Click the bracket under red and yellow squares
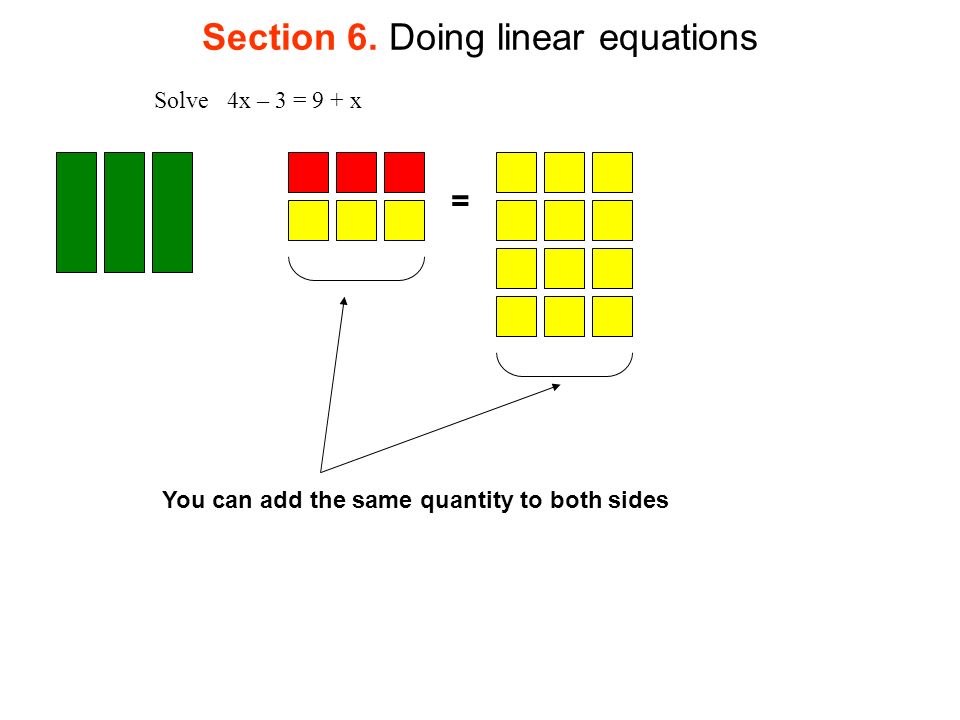 356,269
